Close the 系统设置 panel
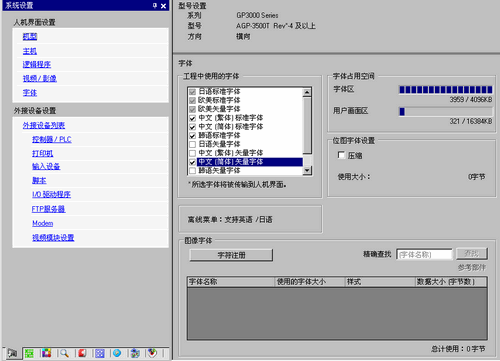 tap(163, 6)
